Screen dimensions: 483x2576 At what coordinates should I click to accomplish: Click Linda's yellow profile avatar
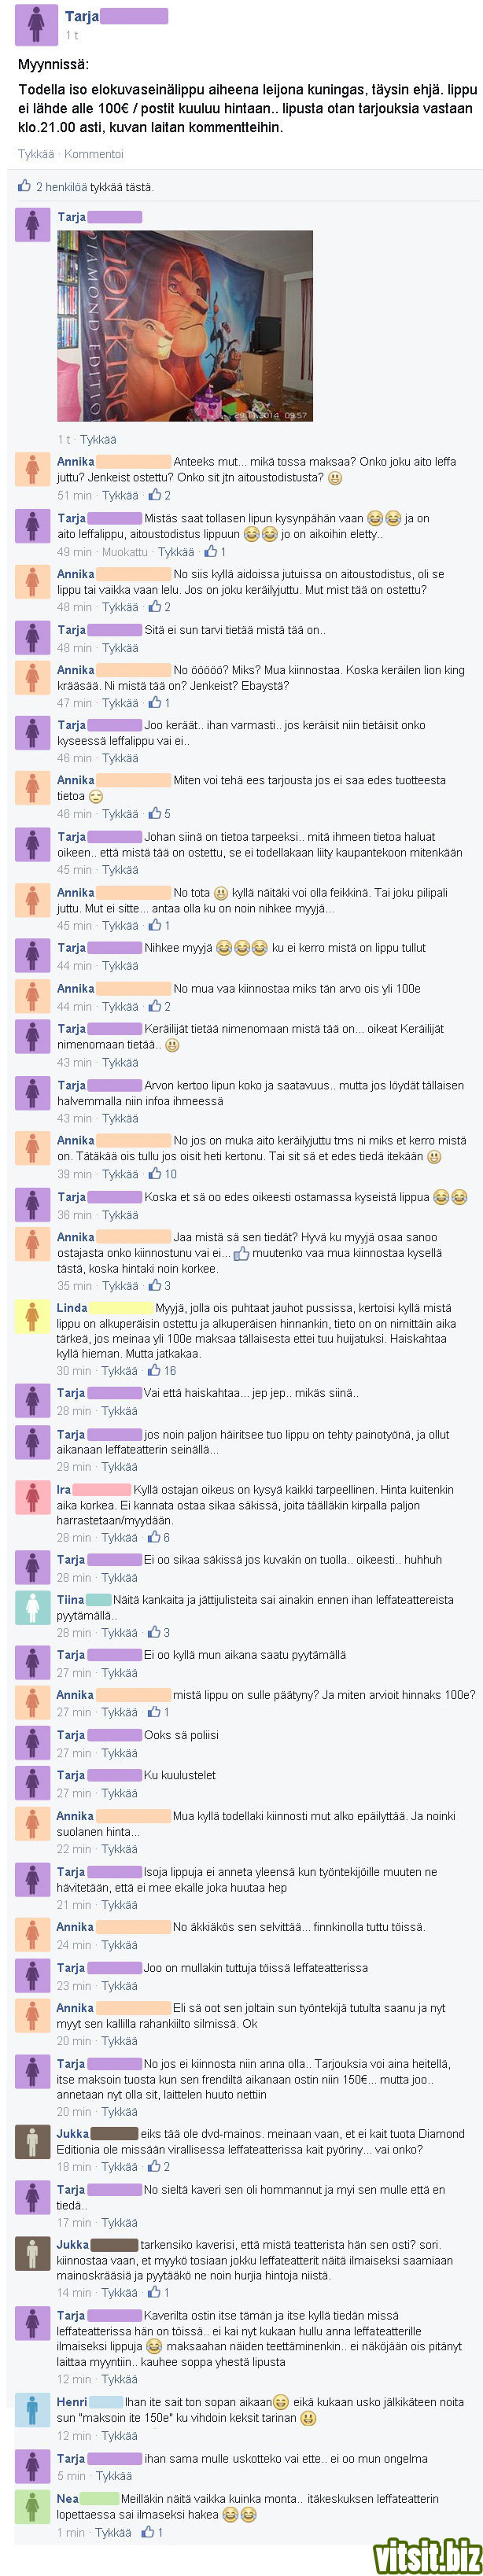pyautogui.click(x=33, y=1316)
